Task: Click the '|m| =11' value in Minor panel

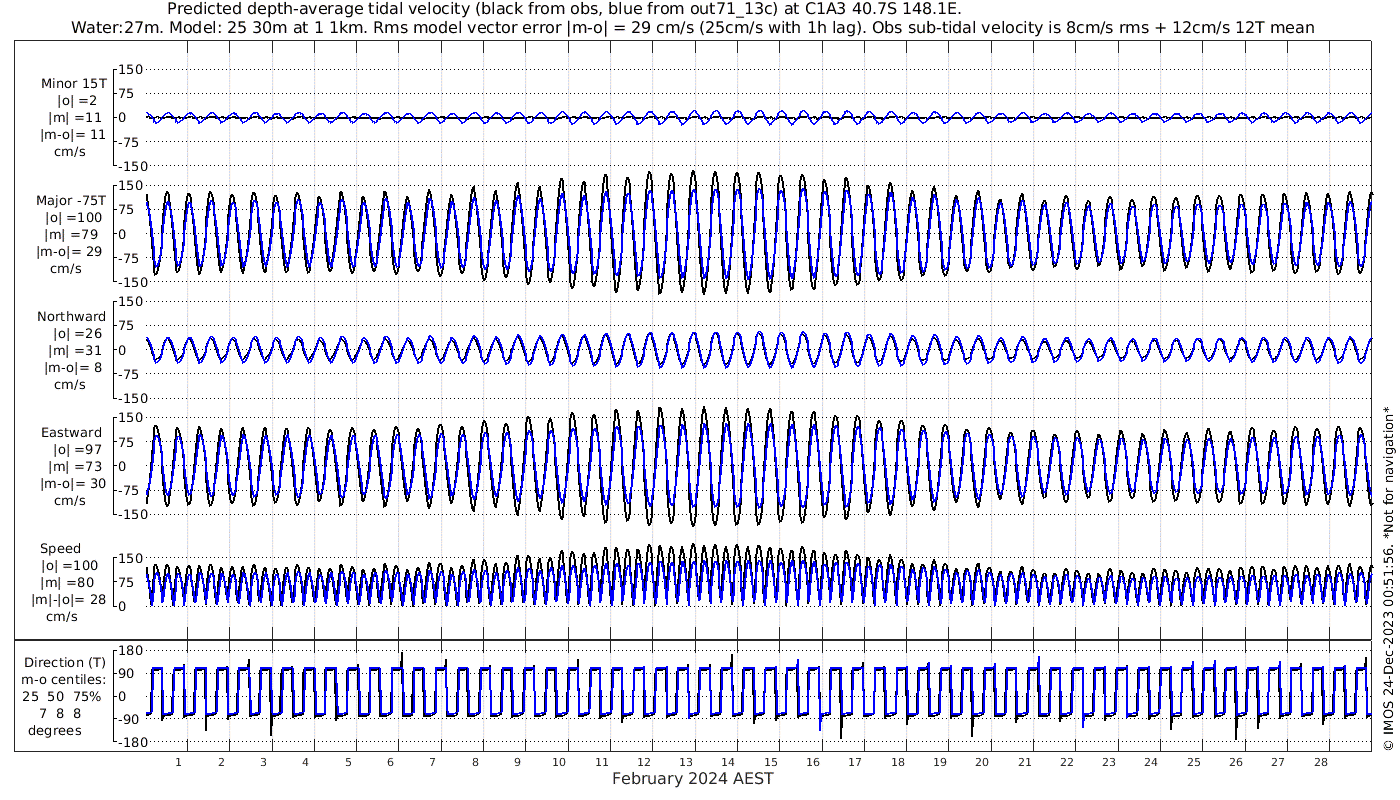Action: 75,117
